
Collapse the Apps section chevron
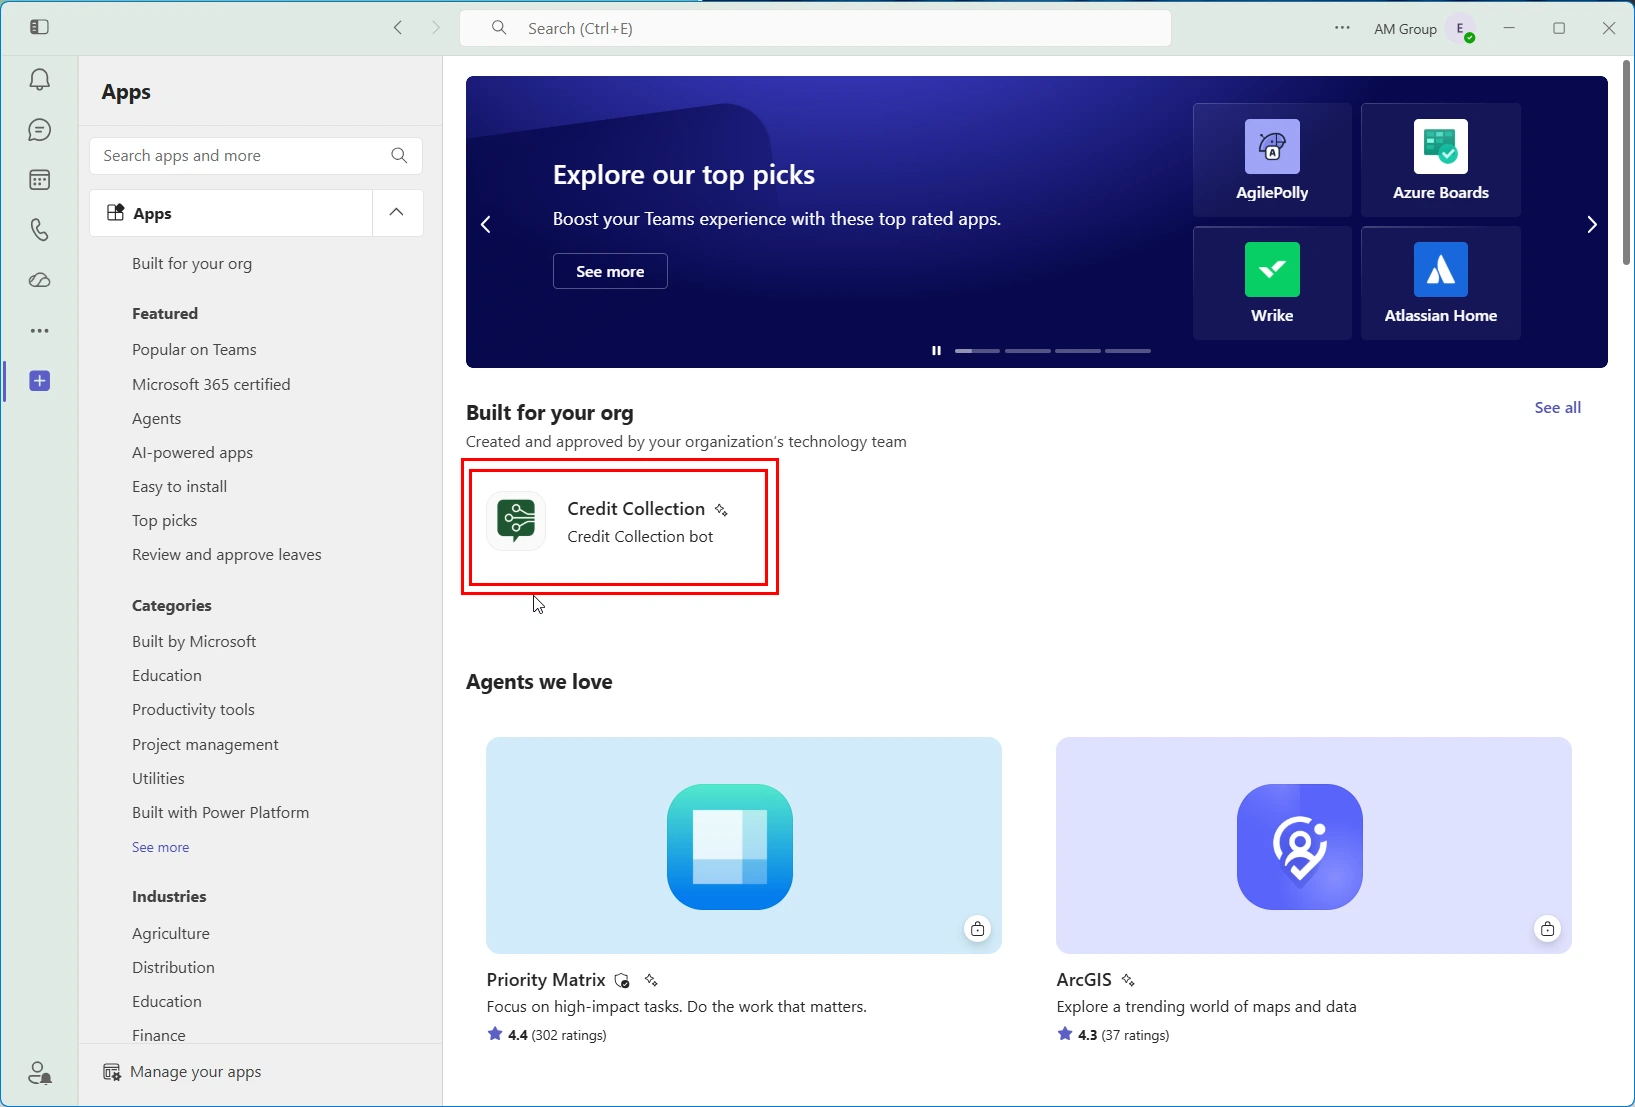tap(397, 213)
